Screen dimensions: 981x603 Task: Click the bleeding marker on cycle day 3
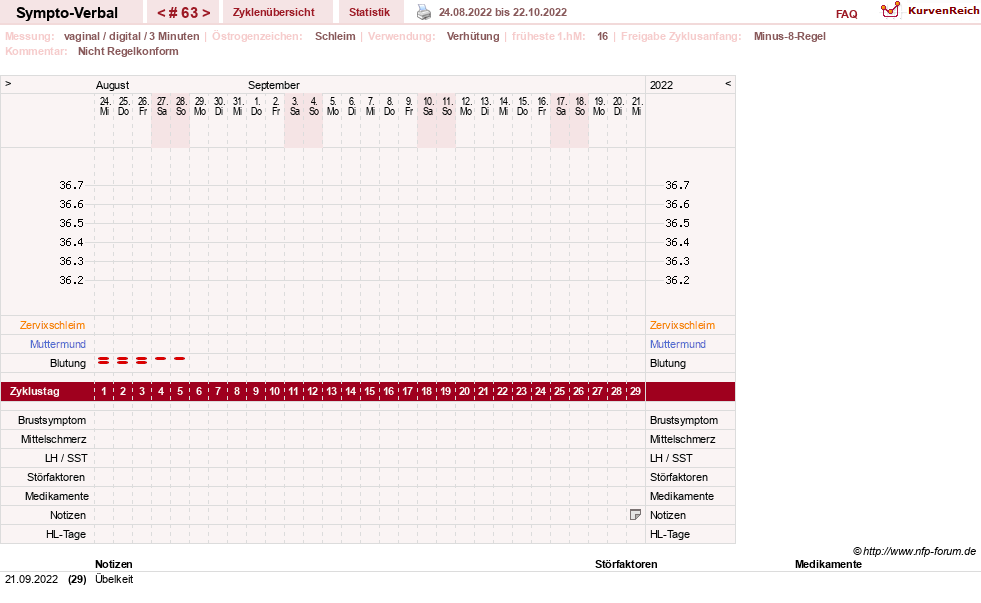tap(141, 360)
